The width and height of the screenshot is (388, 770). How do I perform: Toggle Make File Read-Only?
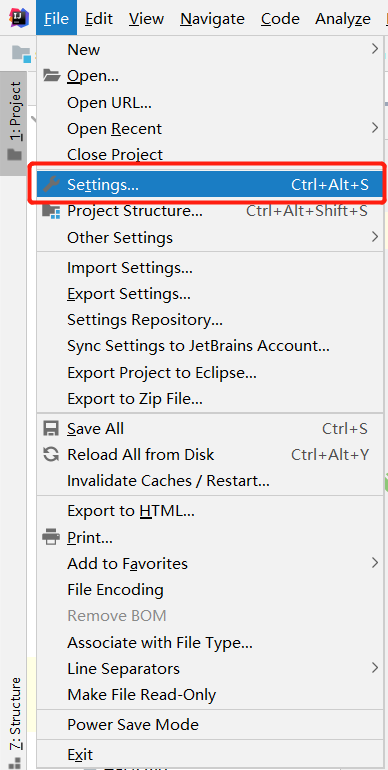pos(210,694)
